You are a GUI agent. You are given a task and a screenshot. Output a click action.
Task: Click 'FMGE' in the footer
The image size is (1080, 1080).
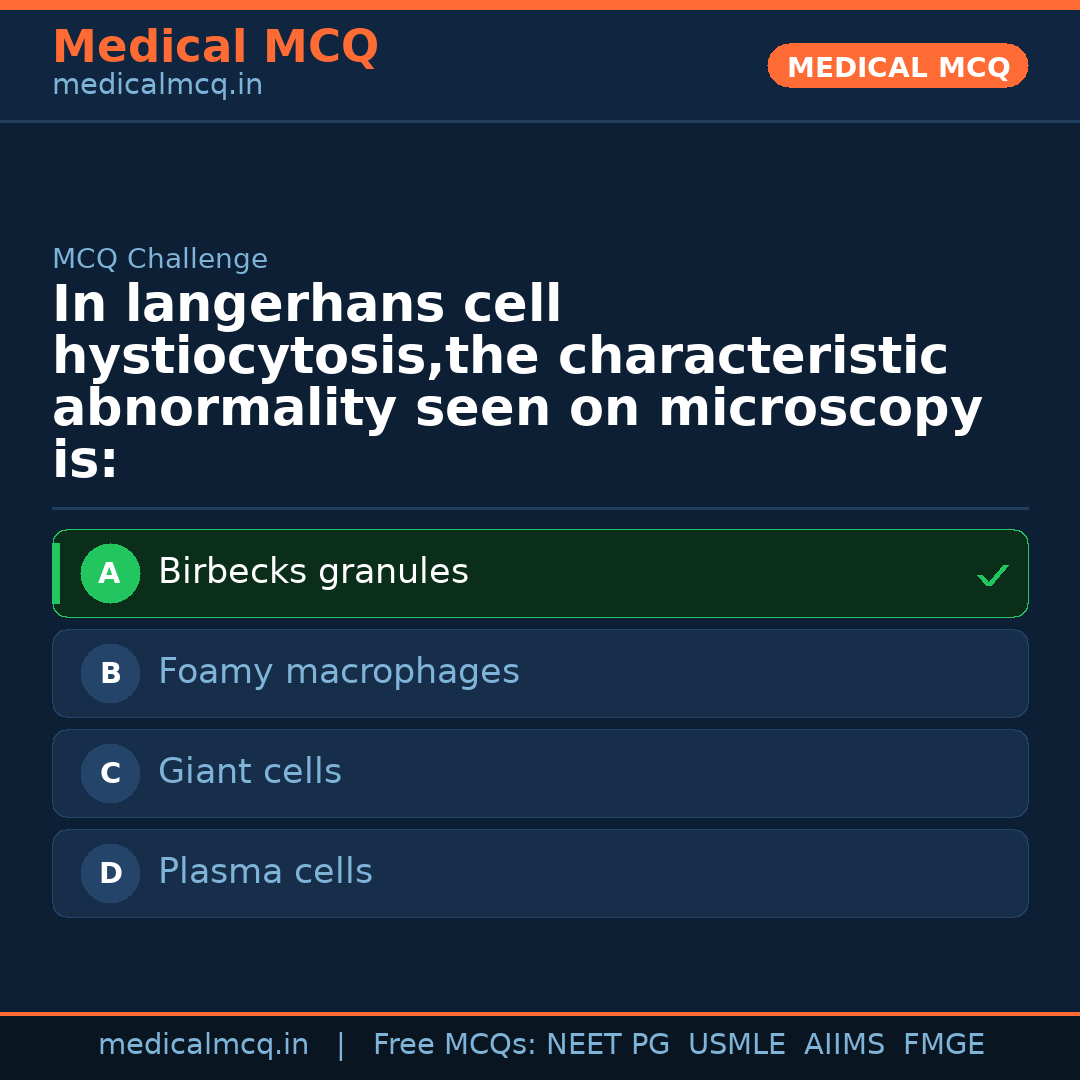tap(944, 1045)
